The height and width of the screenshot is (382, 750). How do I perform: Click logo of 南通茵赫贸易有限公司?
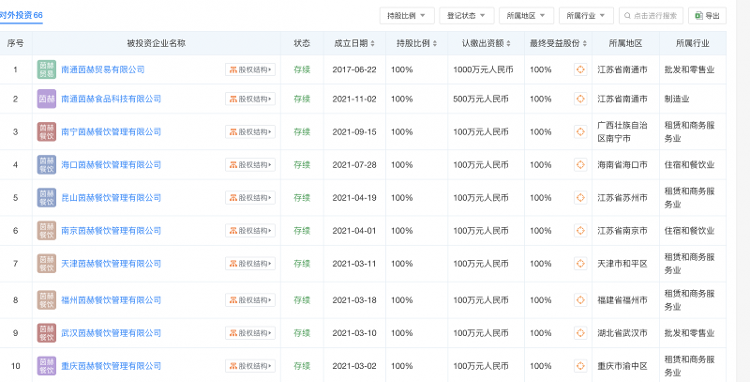click(x=46, y=70)
